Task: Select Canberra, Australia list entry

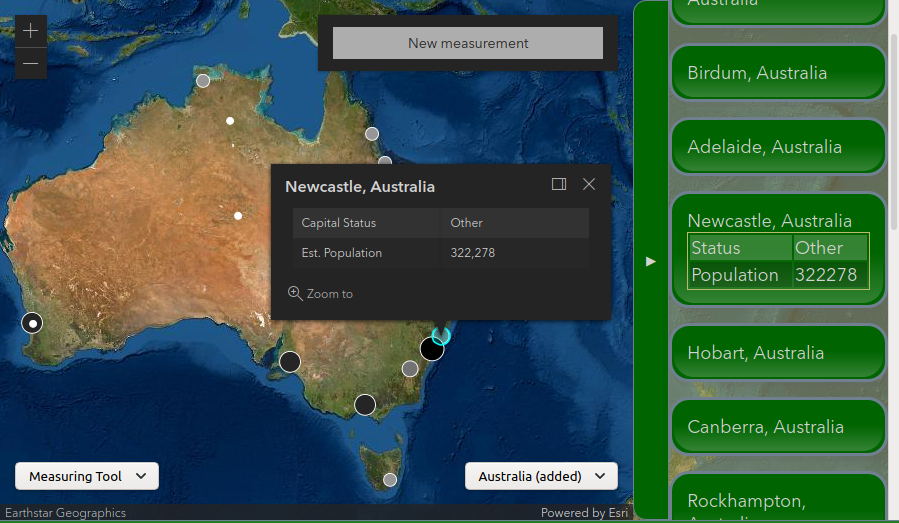Action: click(x=778, y=427)
